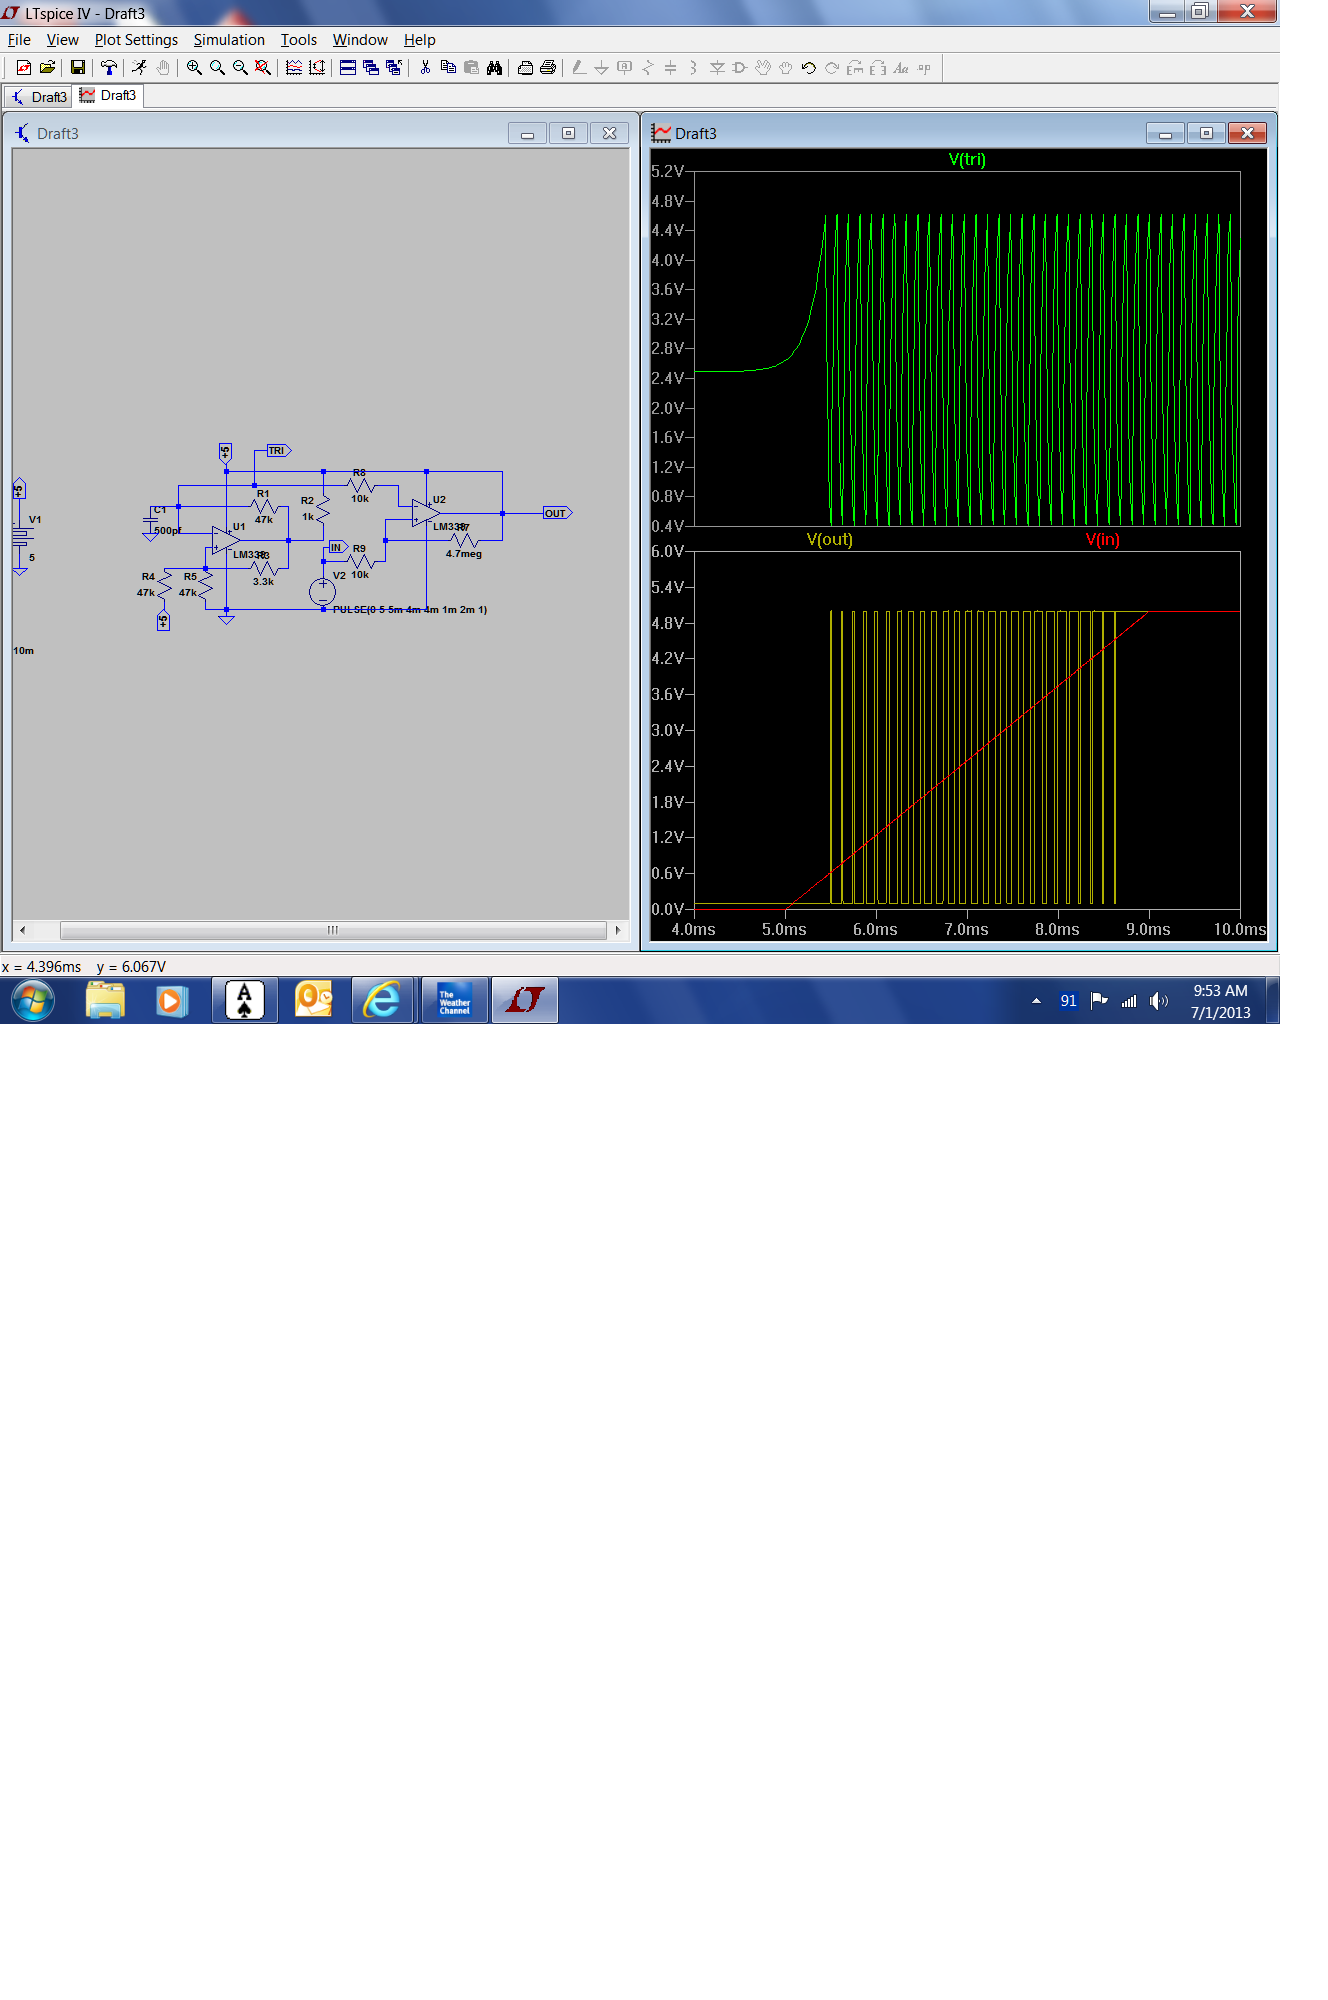This screenshot has height=2000, width=1328.
Task: Open the Plot Settings menu
Action: [136, 40]
